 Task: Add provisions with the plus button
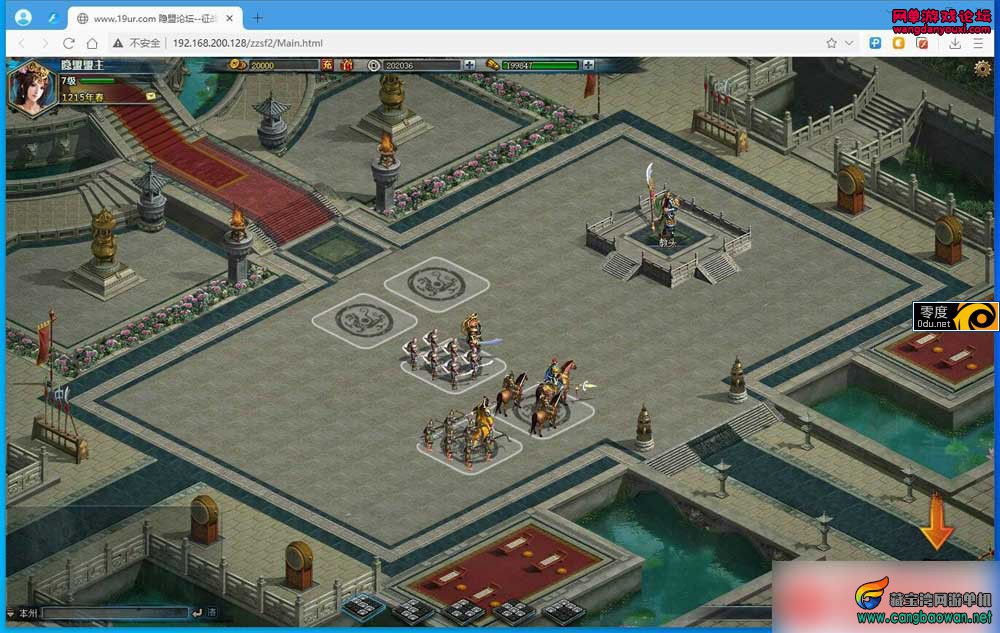point(588,65)
